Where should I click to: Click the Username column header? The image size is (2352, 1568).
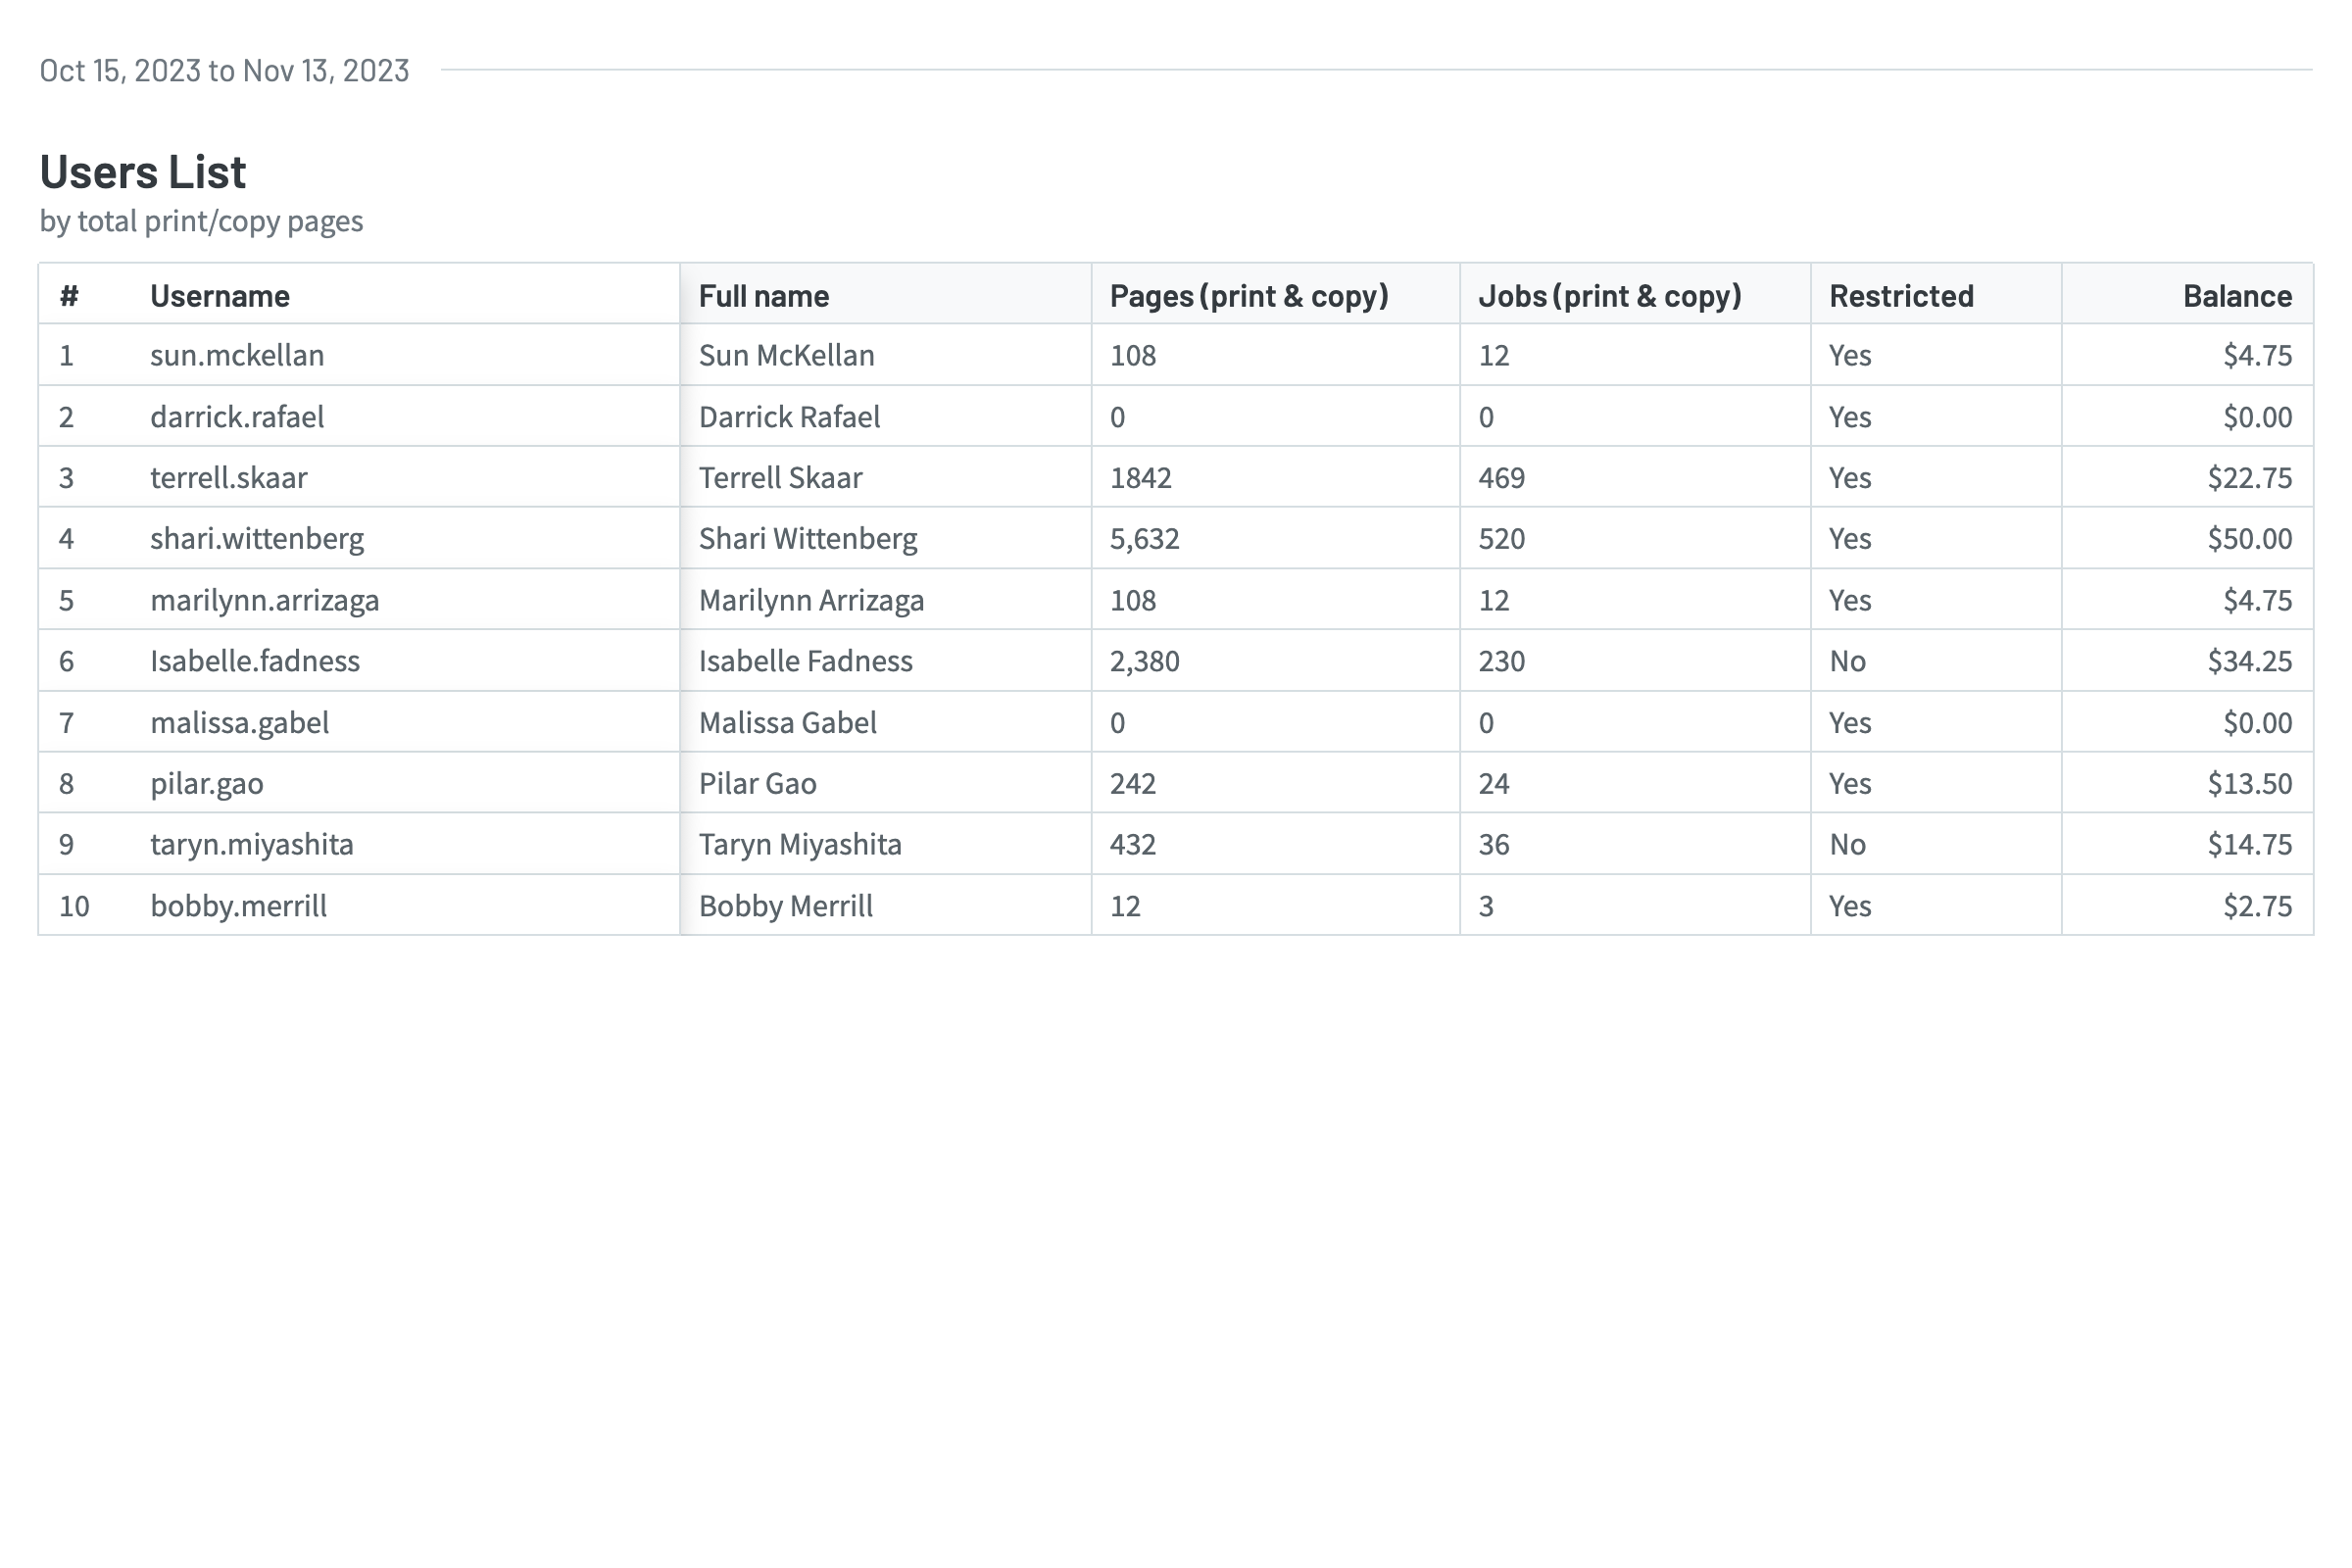coord(220,296)
